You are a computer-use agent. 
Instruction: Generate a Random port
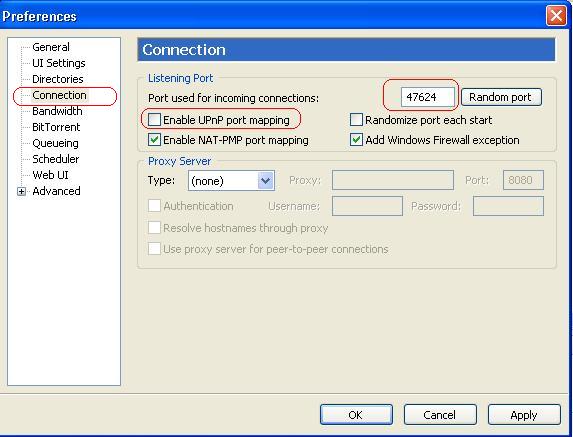501,97
